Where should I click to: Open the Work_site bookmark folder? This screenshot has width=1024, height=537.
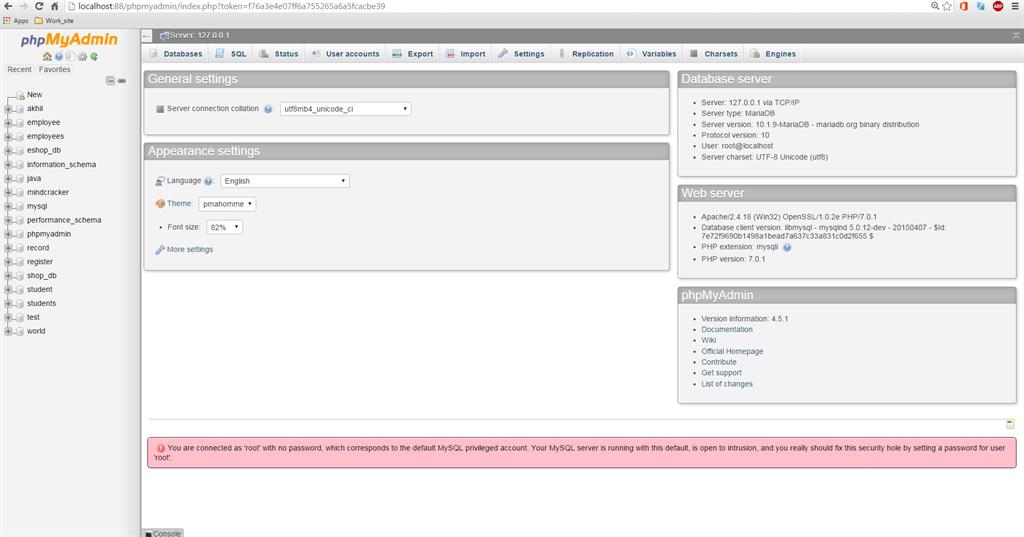coord(54,21)
